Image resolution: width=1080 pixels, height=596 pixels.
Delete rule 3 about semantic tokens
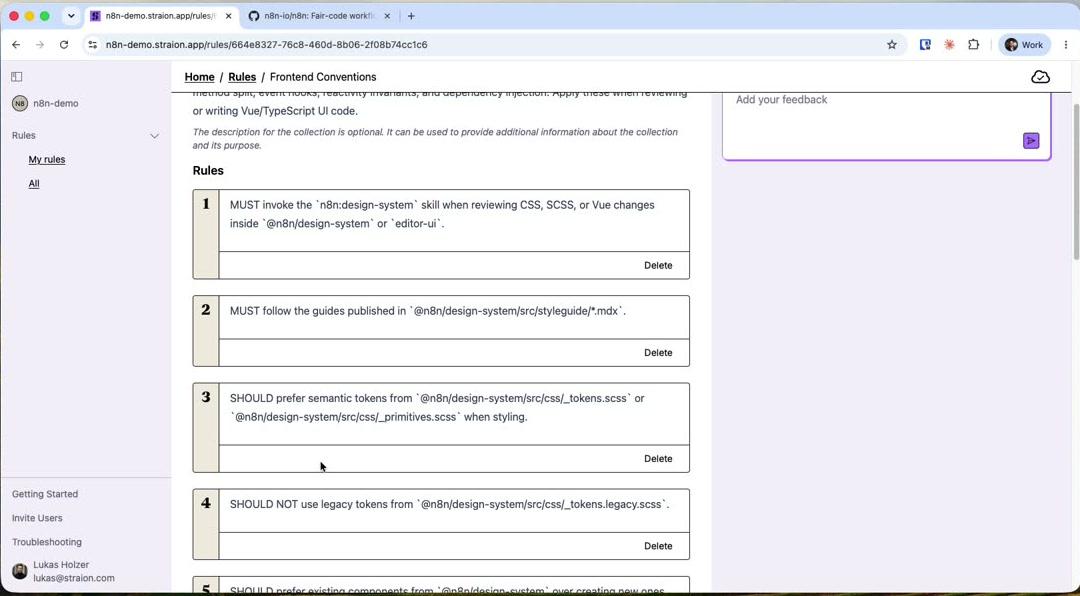(x=658, y=459)
